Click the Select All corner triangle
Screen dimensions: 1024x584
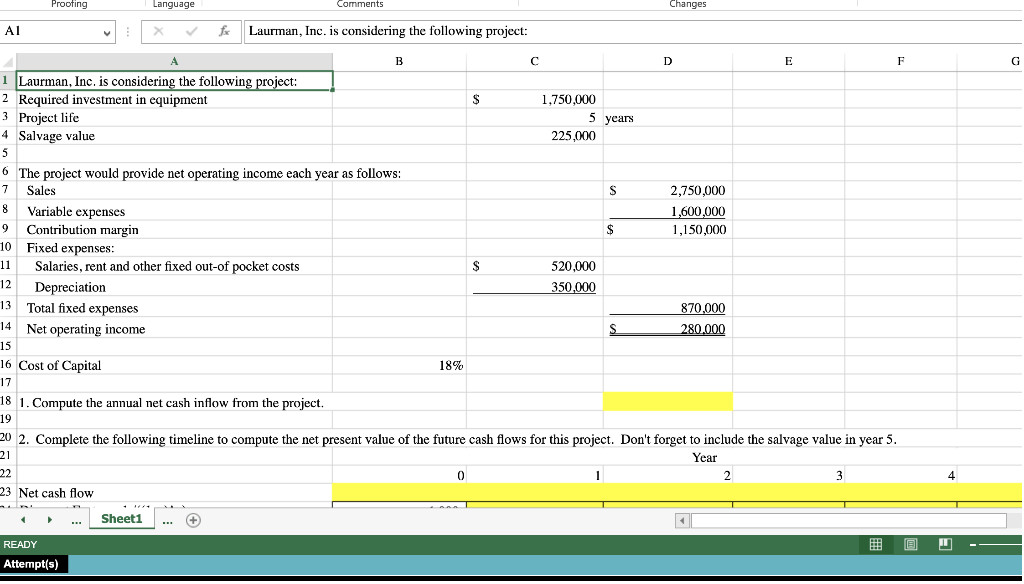8,61
